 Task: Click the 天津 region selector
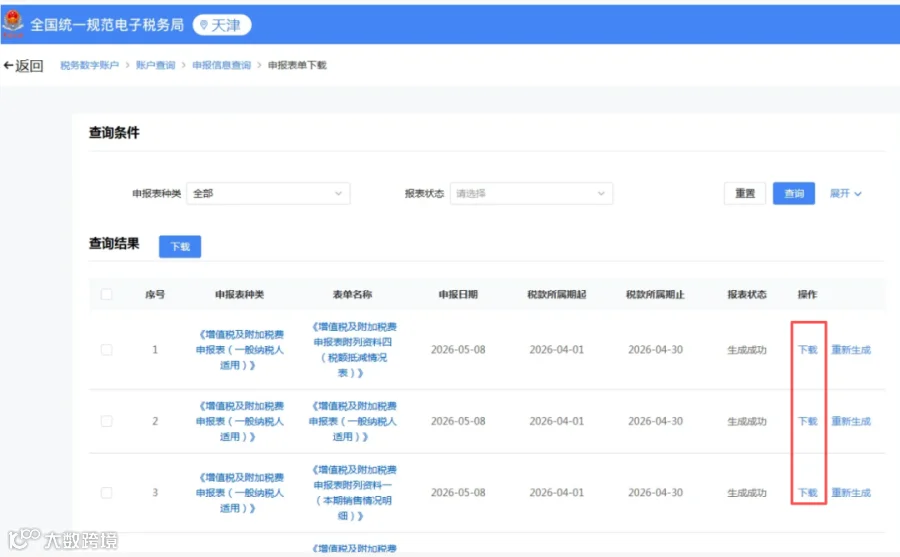(222, 25)
